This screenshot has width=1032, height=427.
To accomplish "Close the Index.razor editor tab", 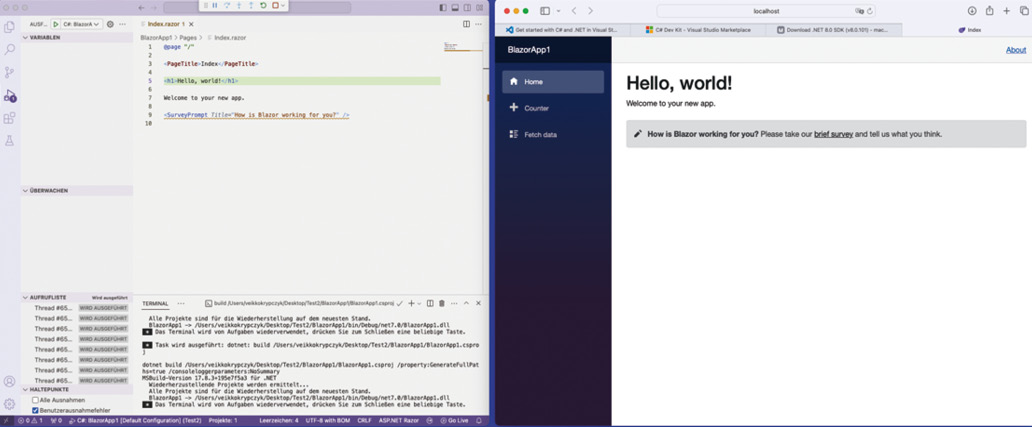I will tap(191, 24).
